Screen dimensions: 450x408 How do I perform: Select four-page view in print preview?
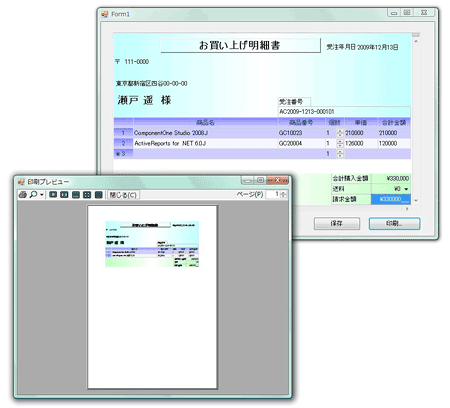click(87, 194)
